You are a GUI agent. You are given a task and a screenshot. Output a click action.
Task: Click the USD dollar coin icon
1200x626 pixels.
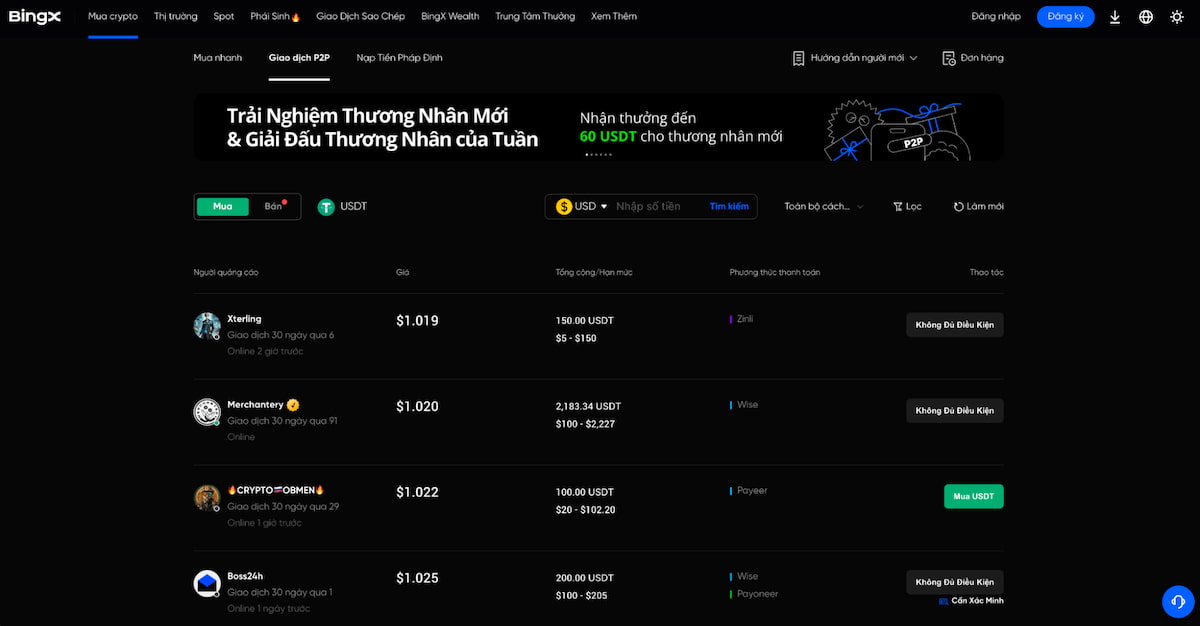(563, 206)
